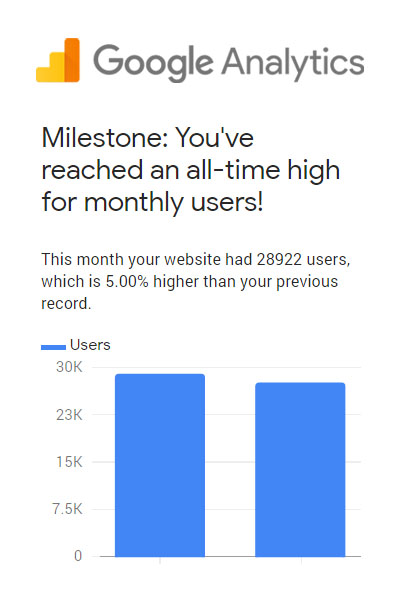
Task: Select the taller left bar in chart
Action: click(x=160, y=465)
